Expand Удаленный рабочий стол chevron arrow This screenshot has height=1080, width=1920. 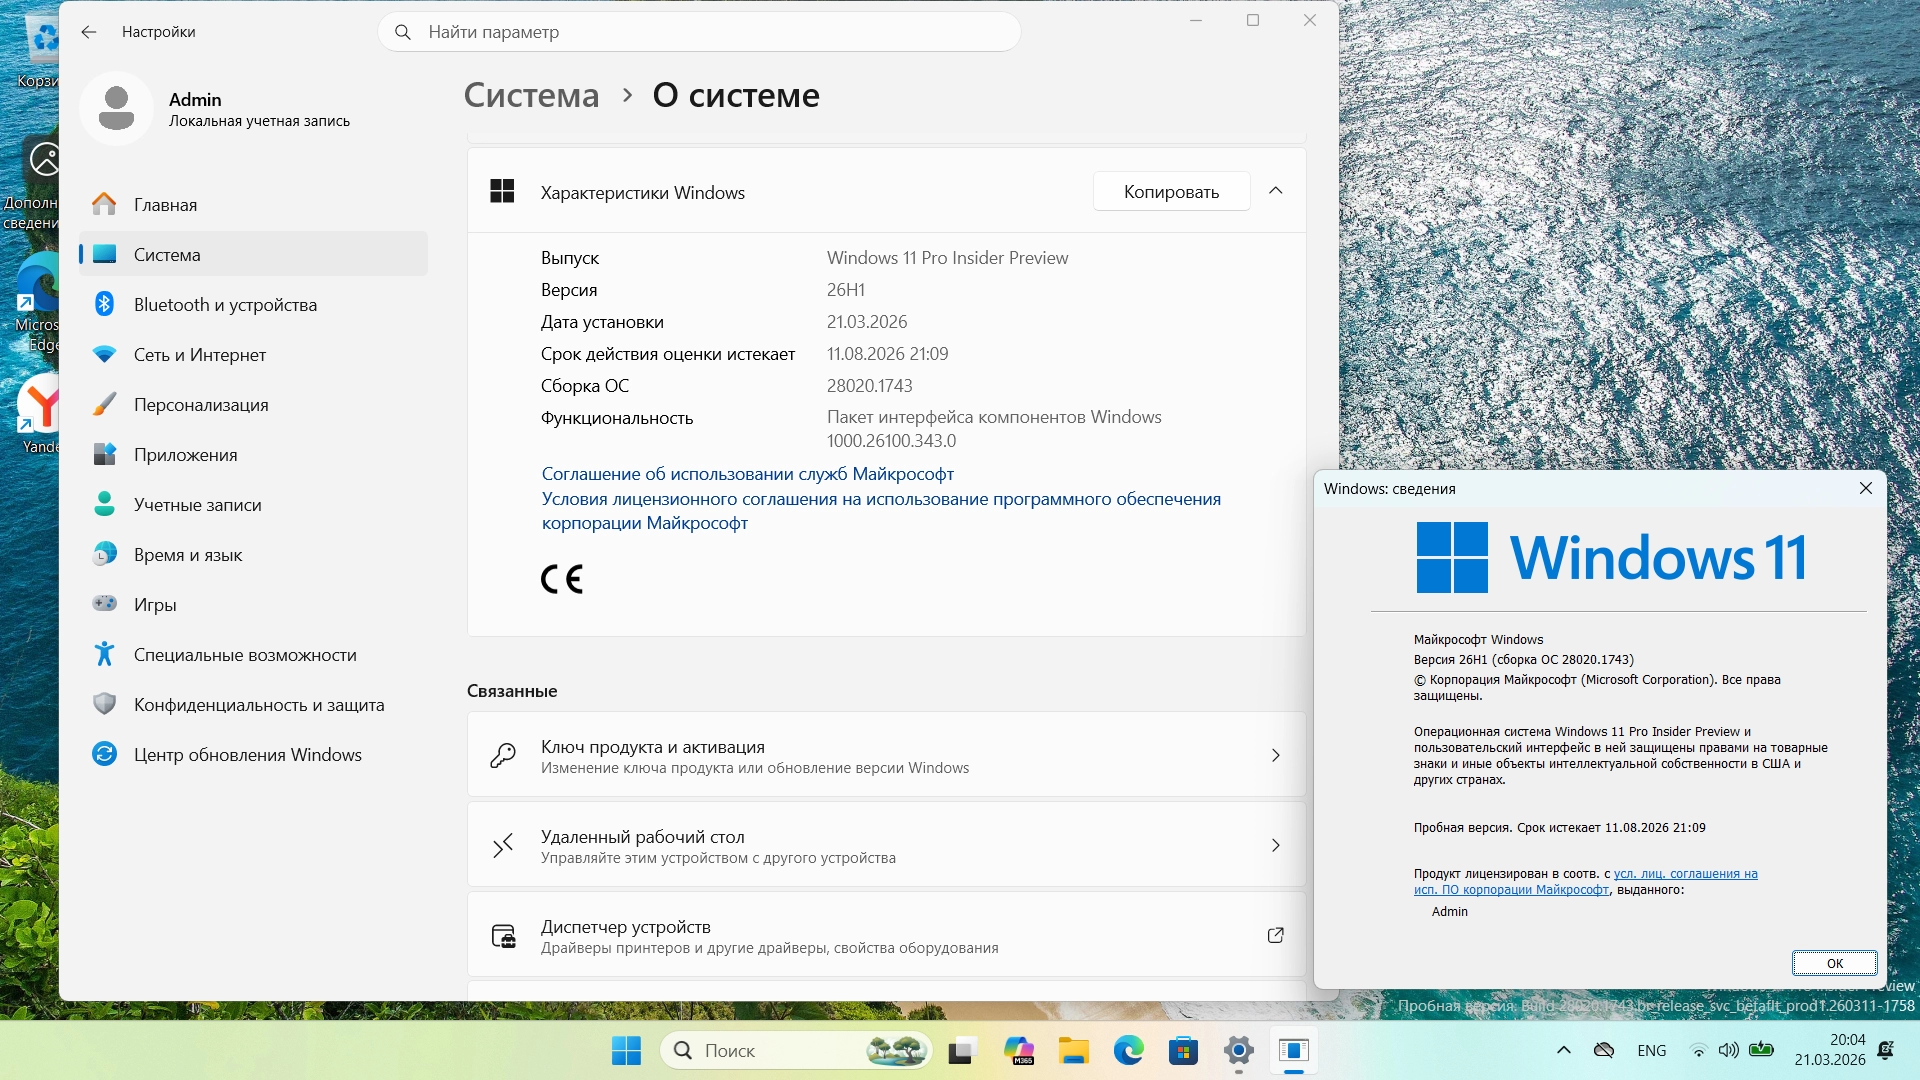pyautogui.click(x=1275, y=845)
